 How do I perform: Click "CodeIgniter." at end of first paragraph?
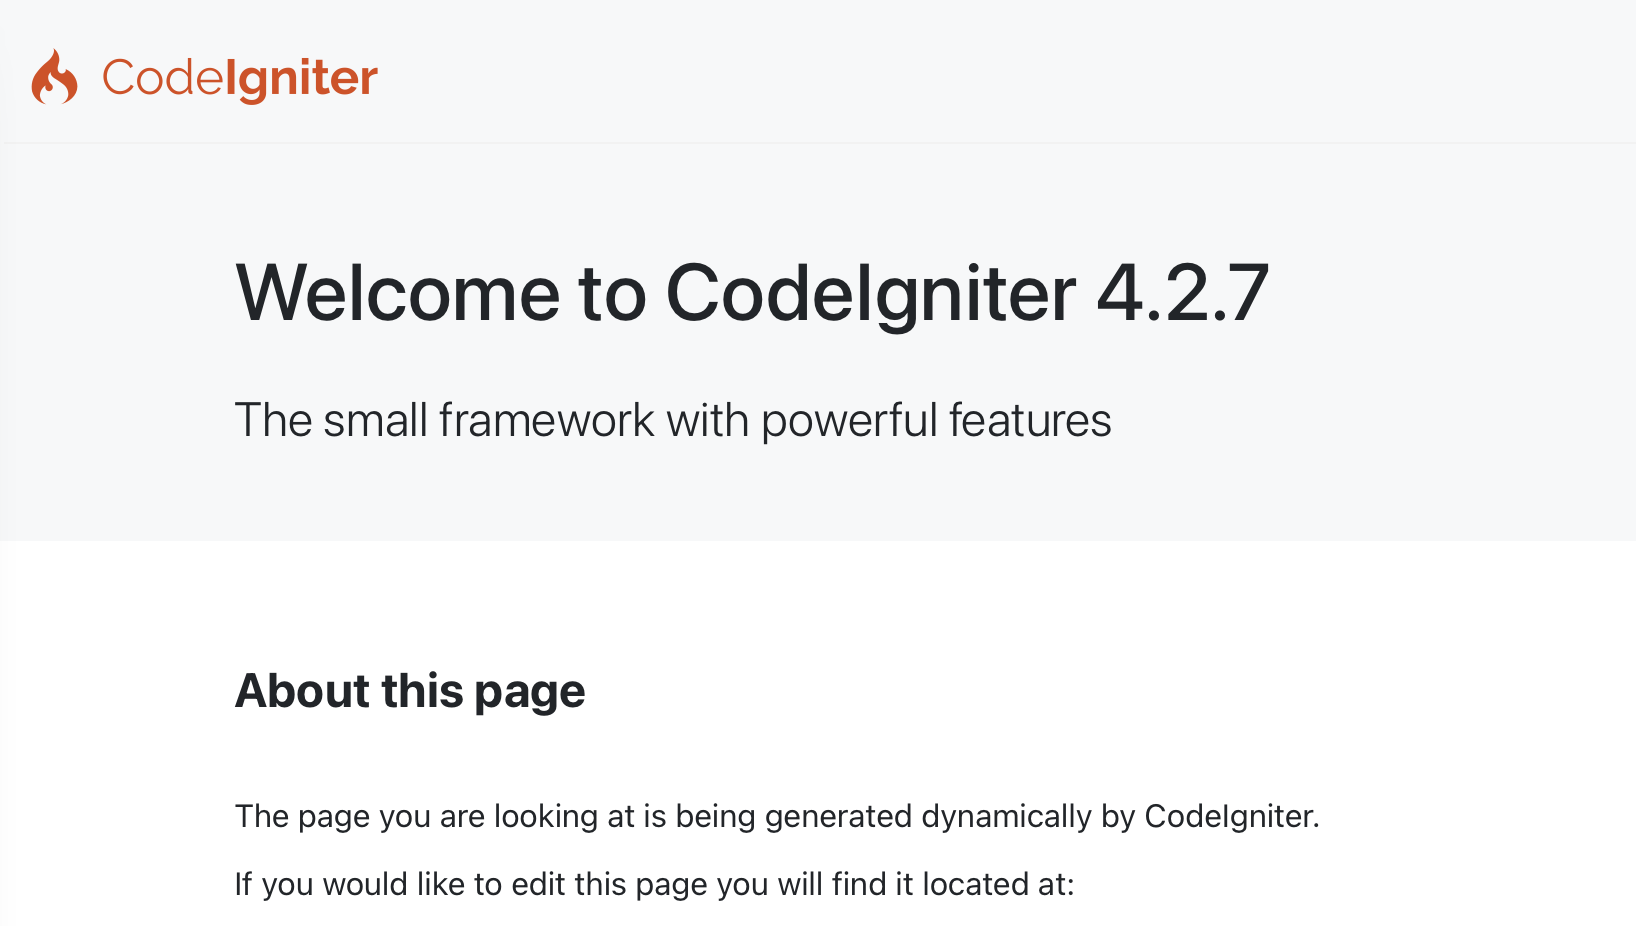click(1232, 817)
